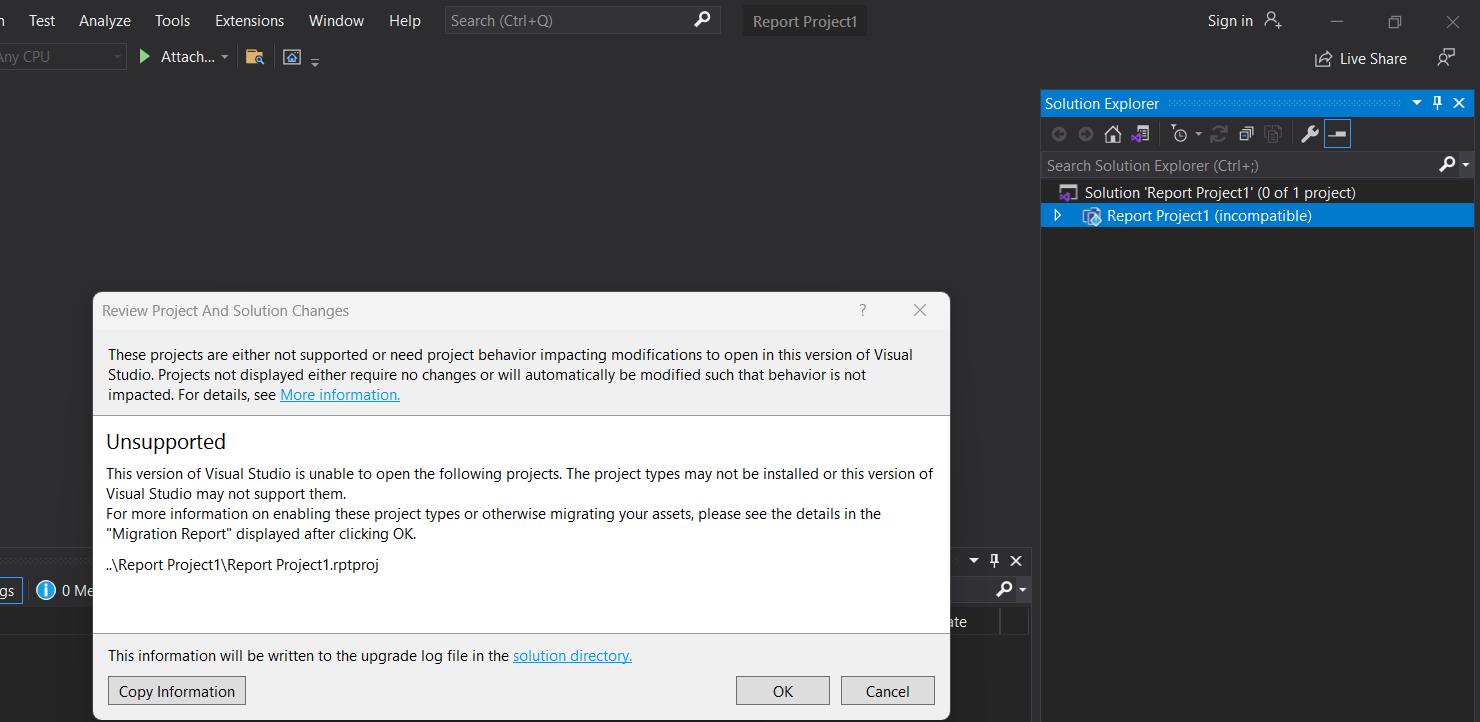Pin the Solution Explorer panel
This screenshot has width=1480, height=722.
pos(1438,103)
